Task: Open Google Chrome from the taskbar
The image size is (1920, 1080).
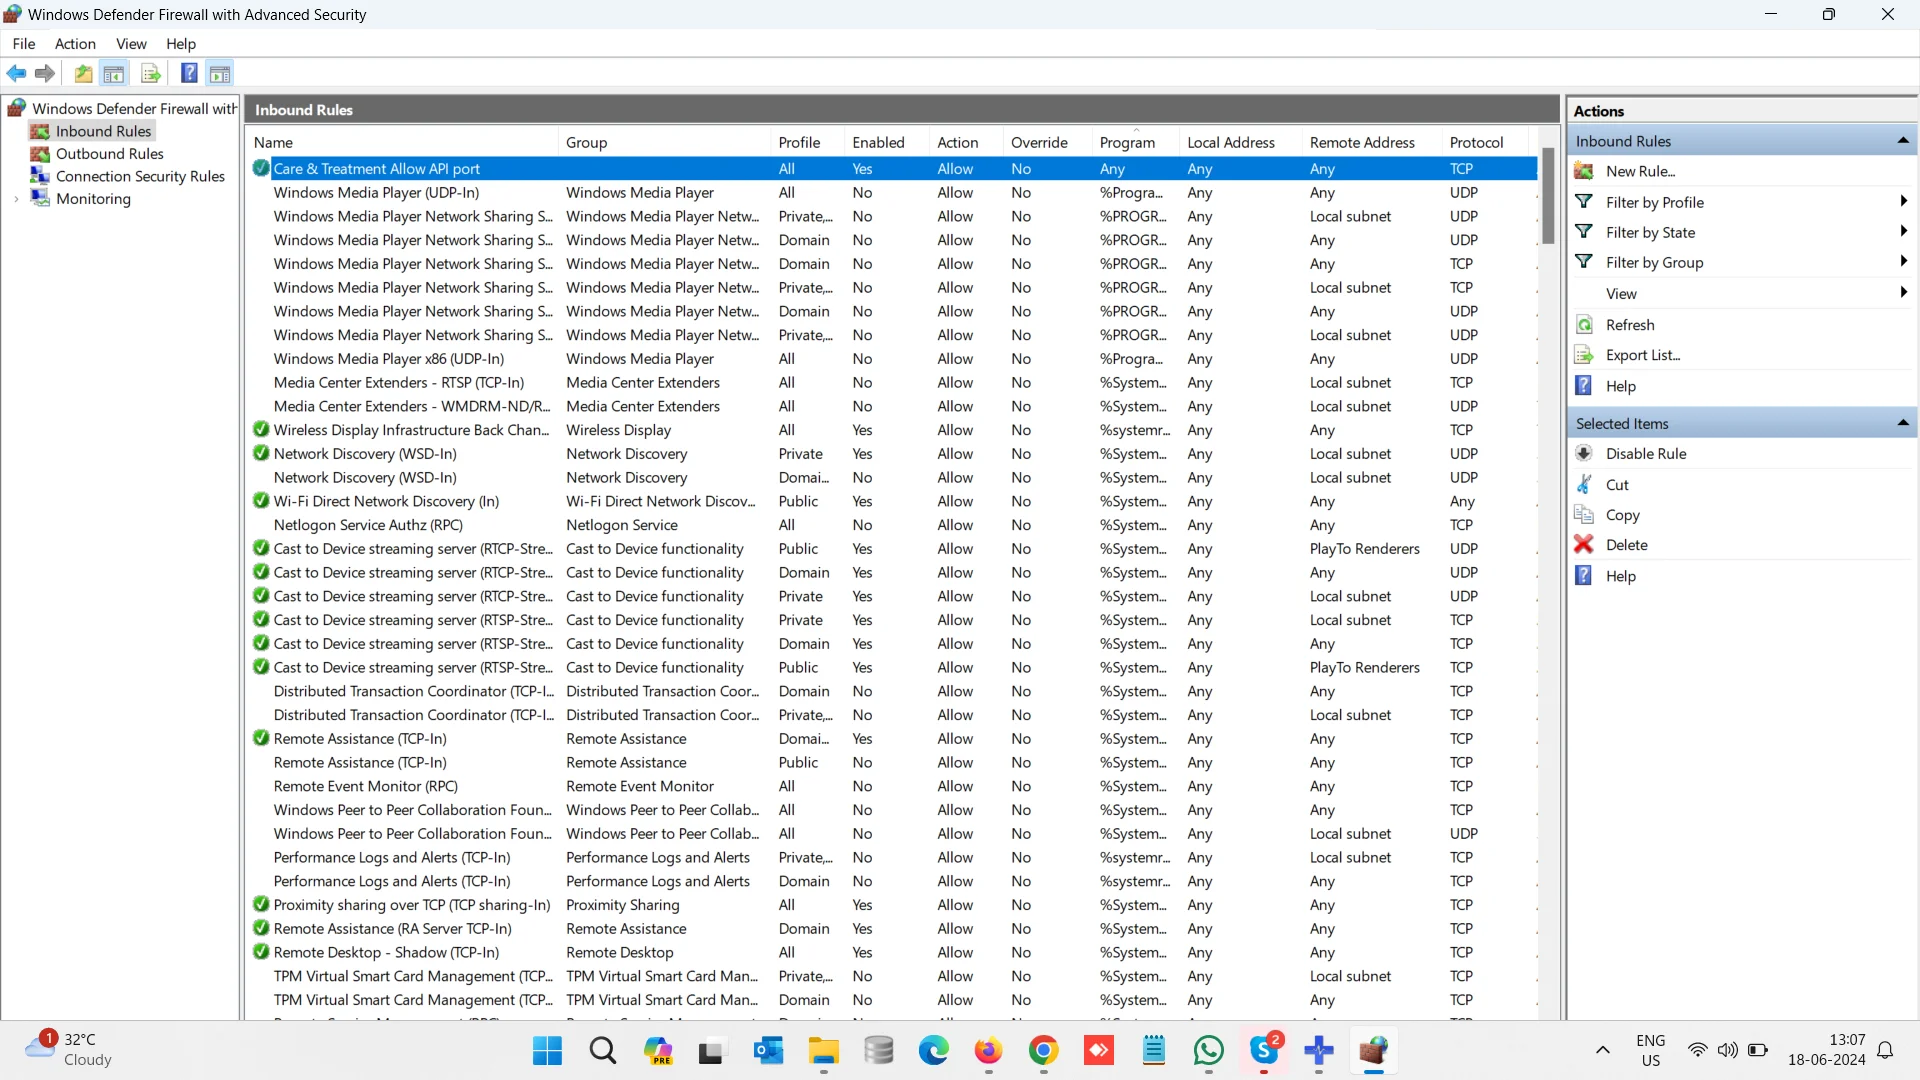Action: click(x=1043, y=1051)
